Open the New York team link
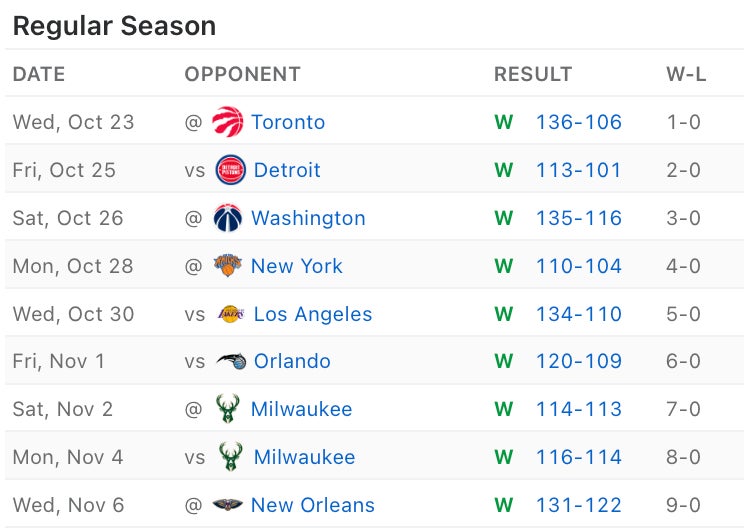744x530 pixels. coord(296,266)
